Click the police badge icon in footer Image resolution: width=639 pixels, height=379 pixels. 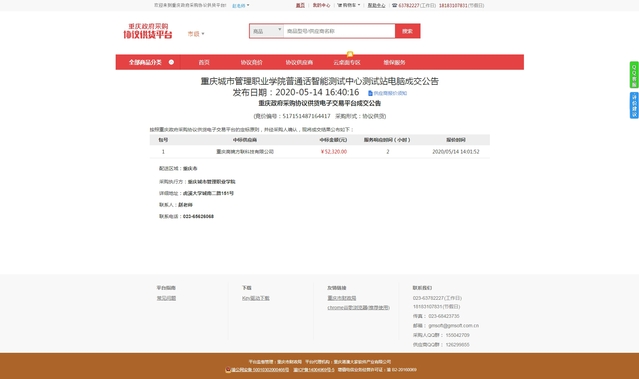click(228, 370)
